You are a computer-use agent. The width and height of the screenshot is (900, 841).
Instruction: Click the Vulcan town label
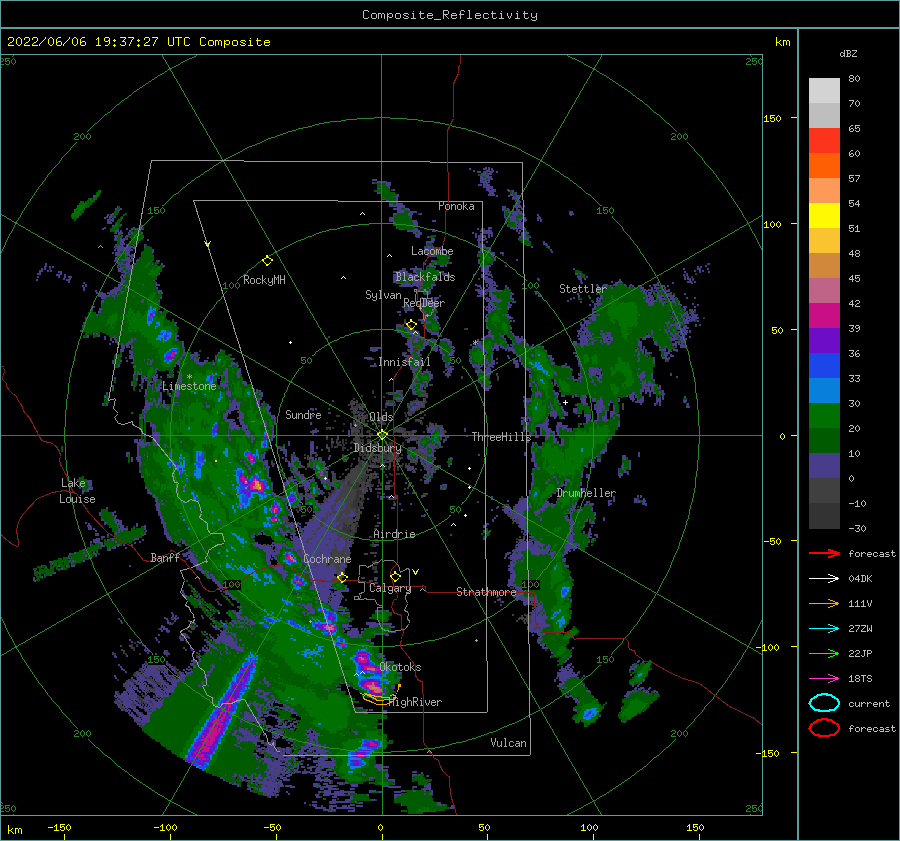pyautogui.click(x=508, y=743)
